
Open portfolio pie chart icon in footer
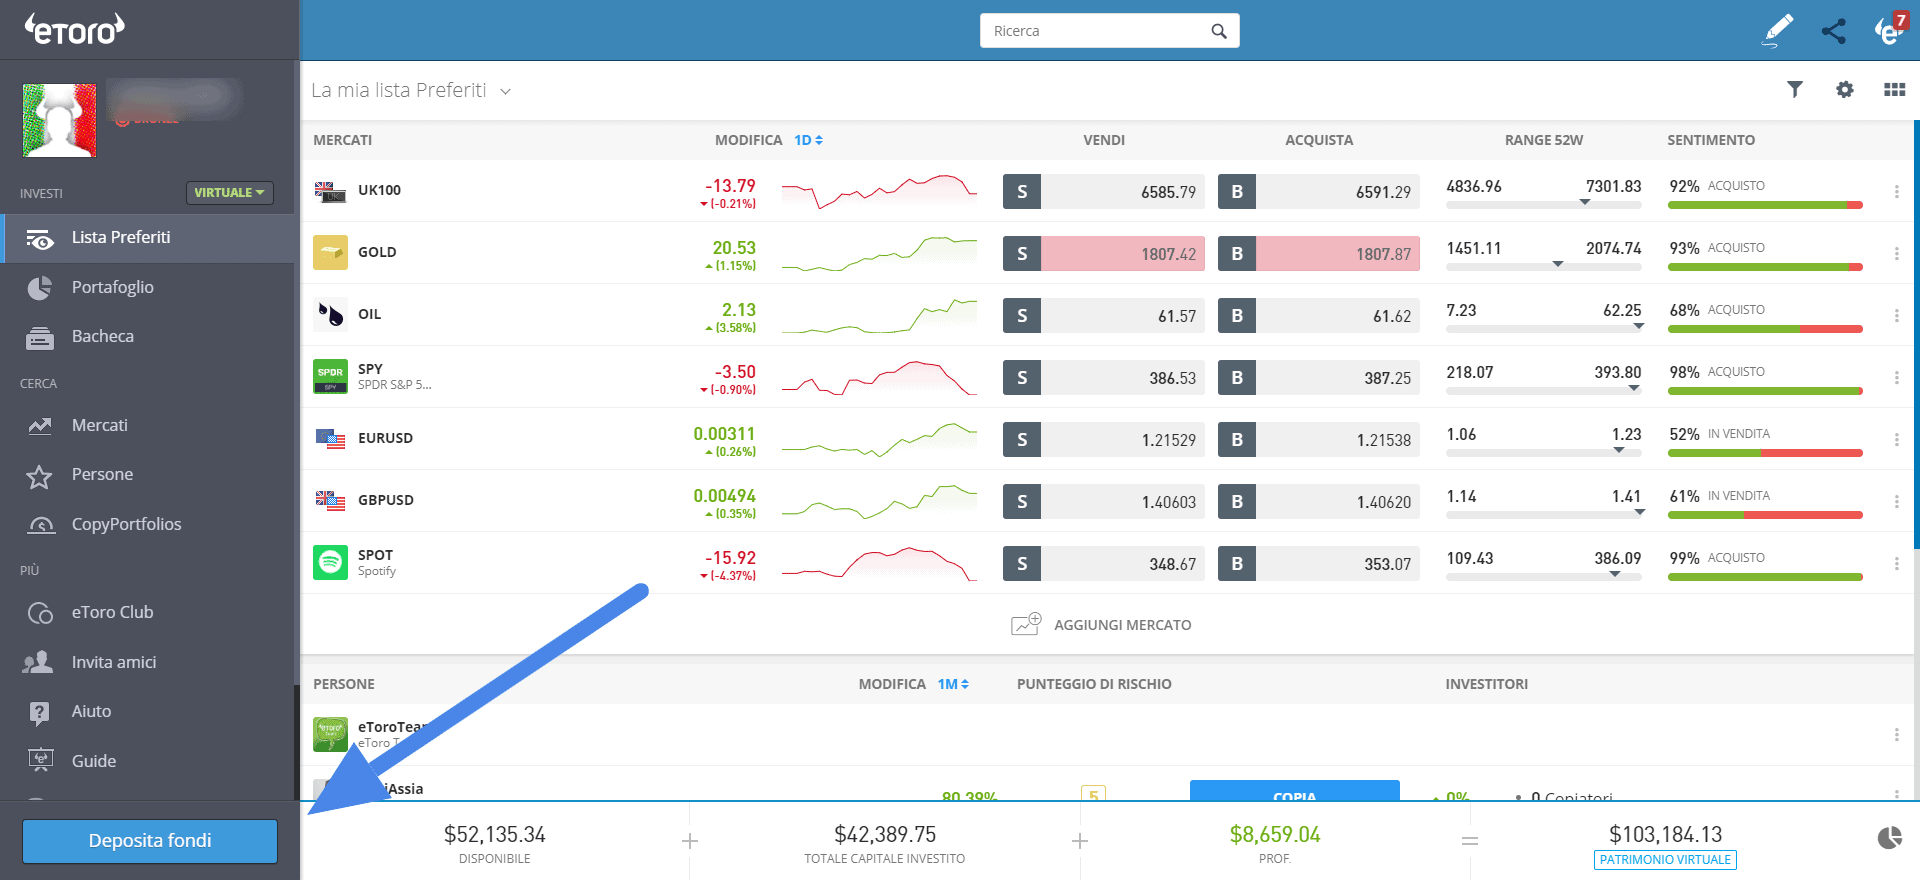1889,838
